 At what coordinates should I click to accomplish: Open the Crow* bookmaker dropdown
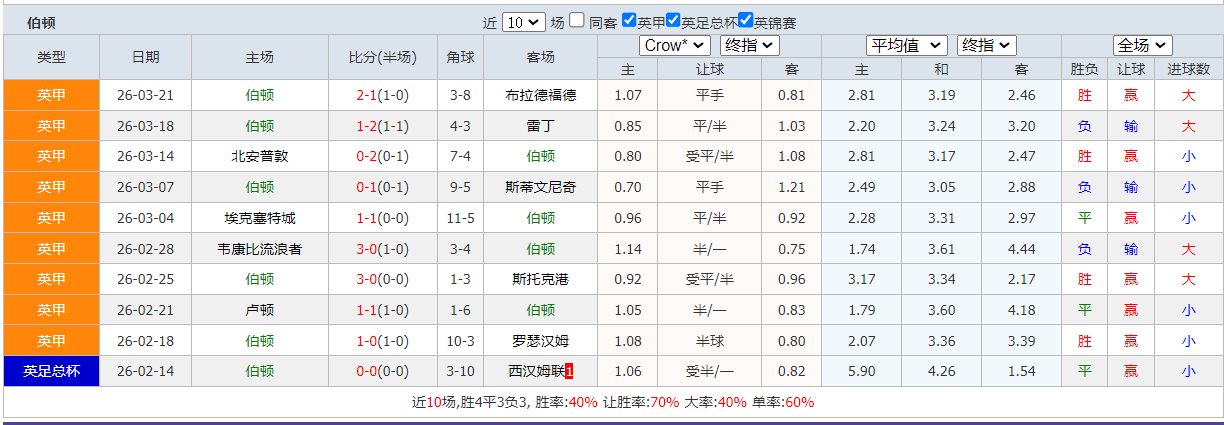pyautogui.click(x=675, y=45)
